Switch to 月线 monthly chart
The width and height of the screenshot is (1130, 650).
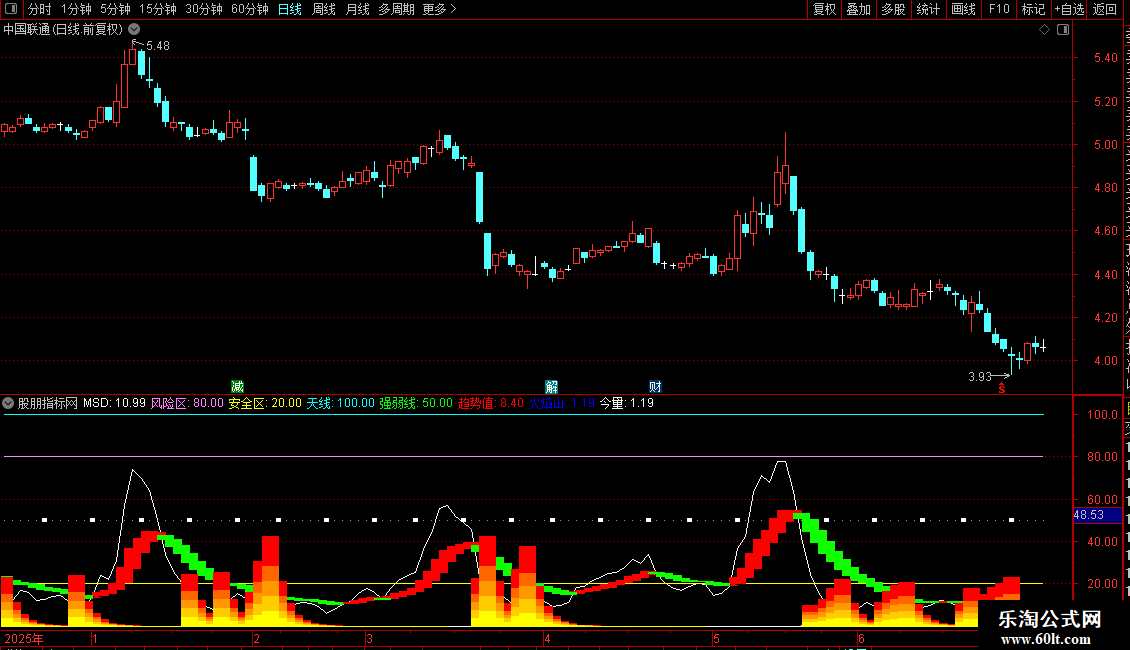click(357, 9)
